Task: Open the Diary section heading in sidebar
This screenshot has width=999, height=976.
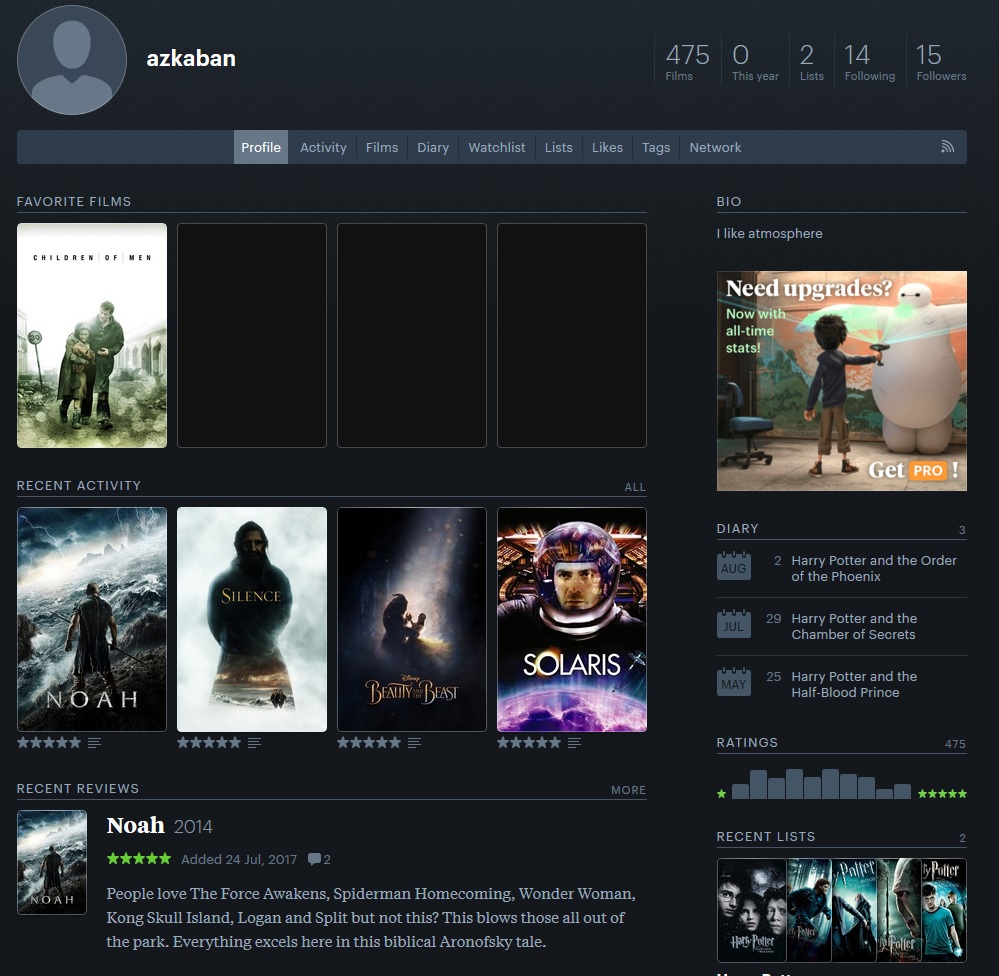Action: click(737, 528)
